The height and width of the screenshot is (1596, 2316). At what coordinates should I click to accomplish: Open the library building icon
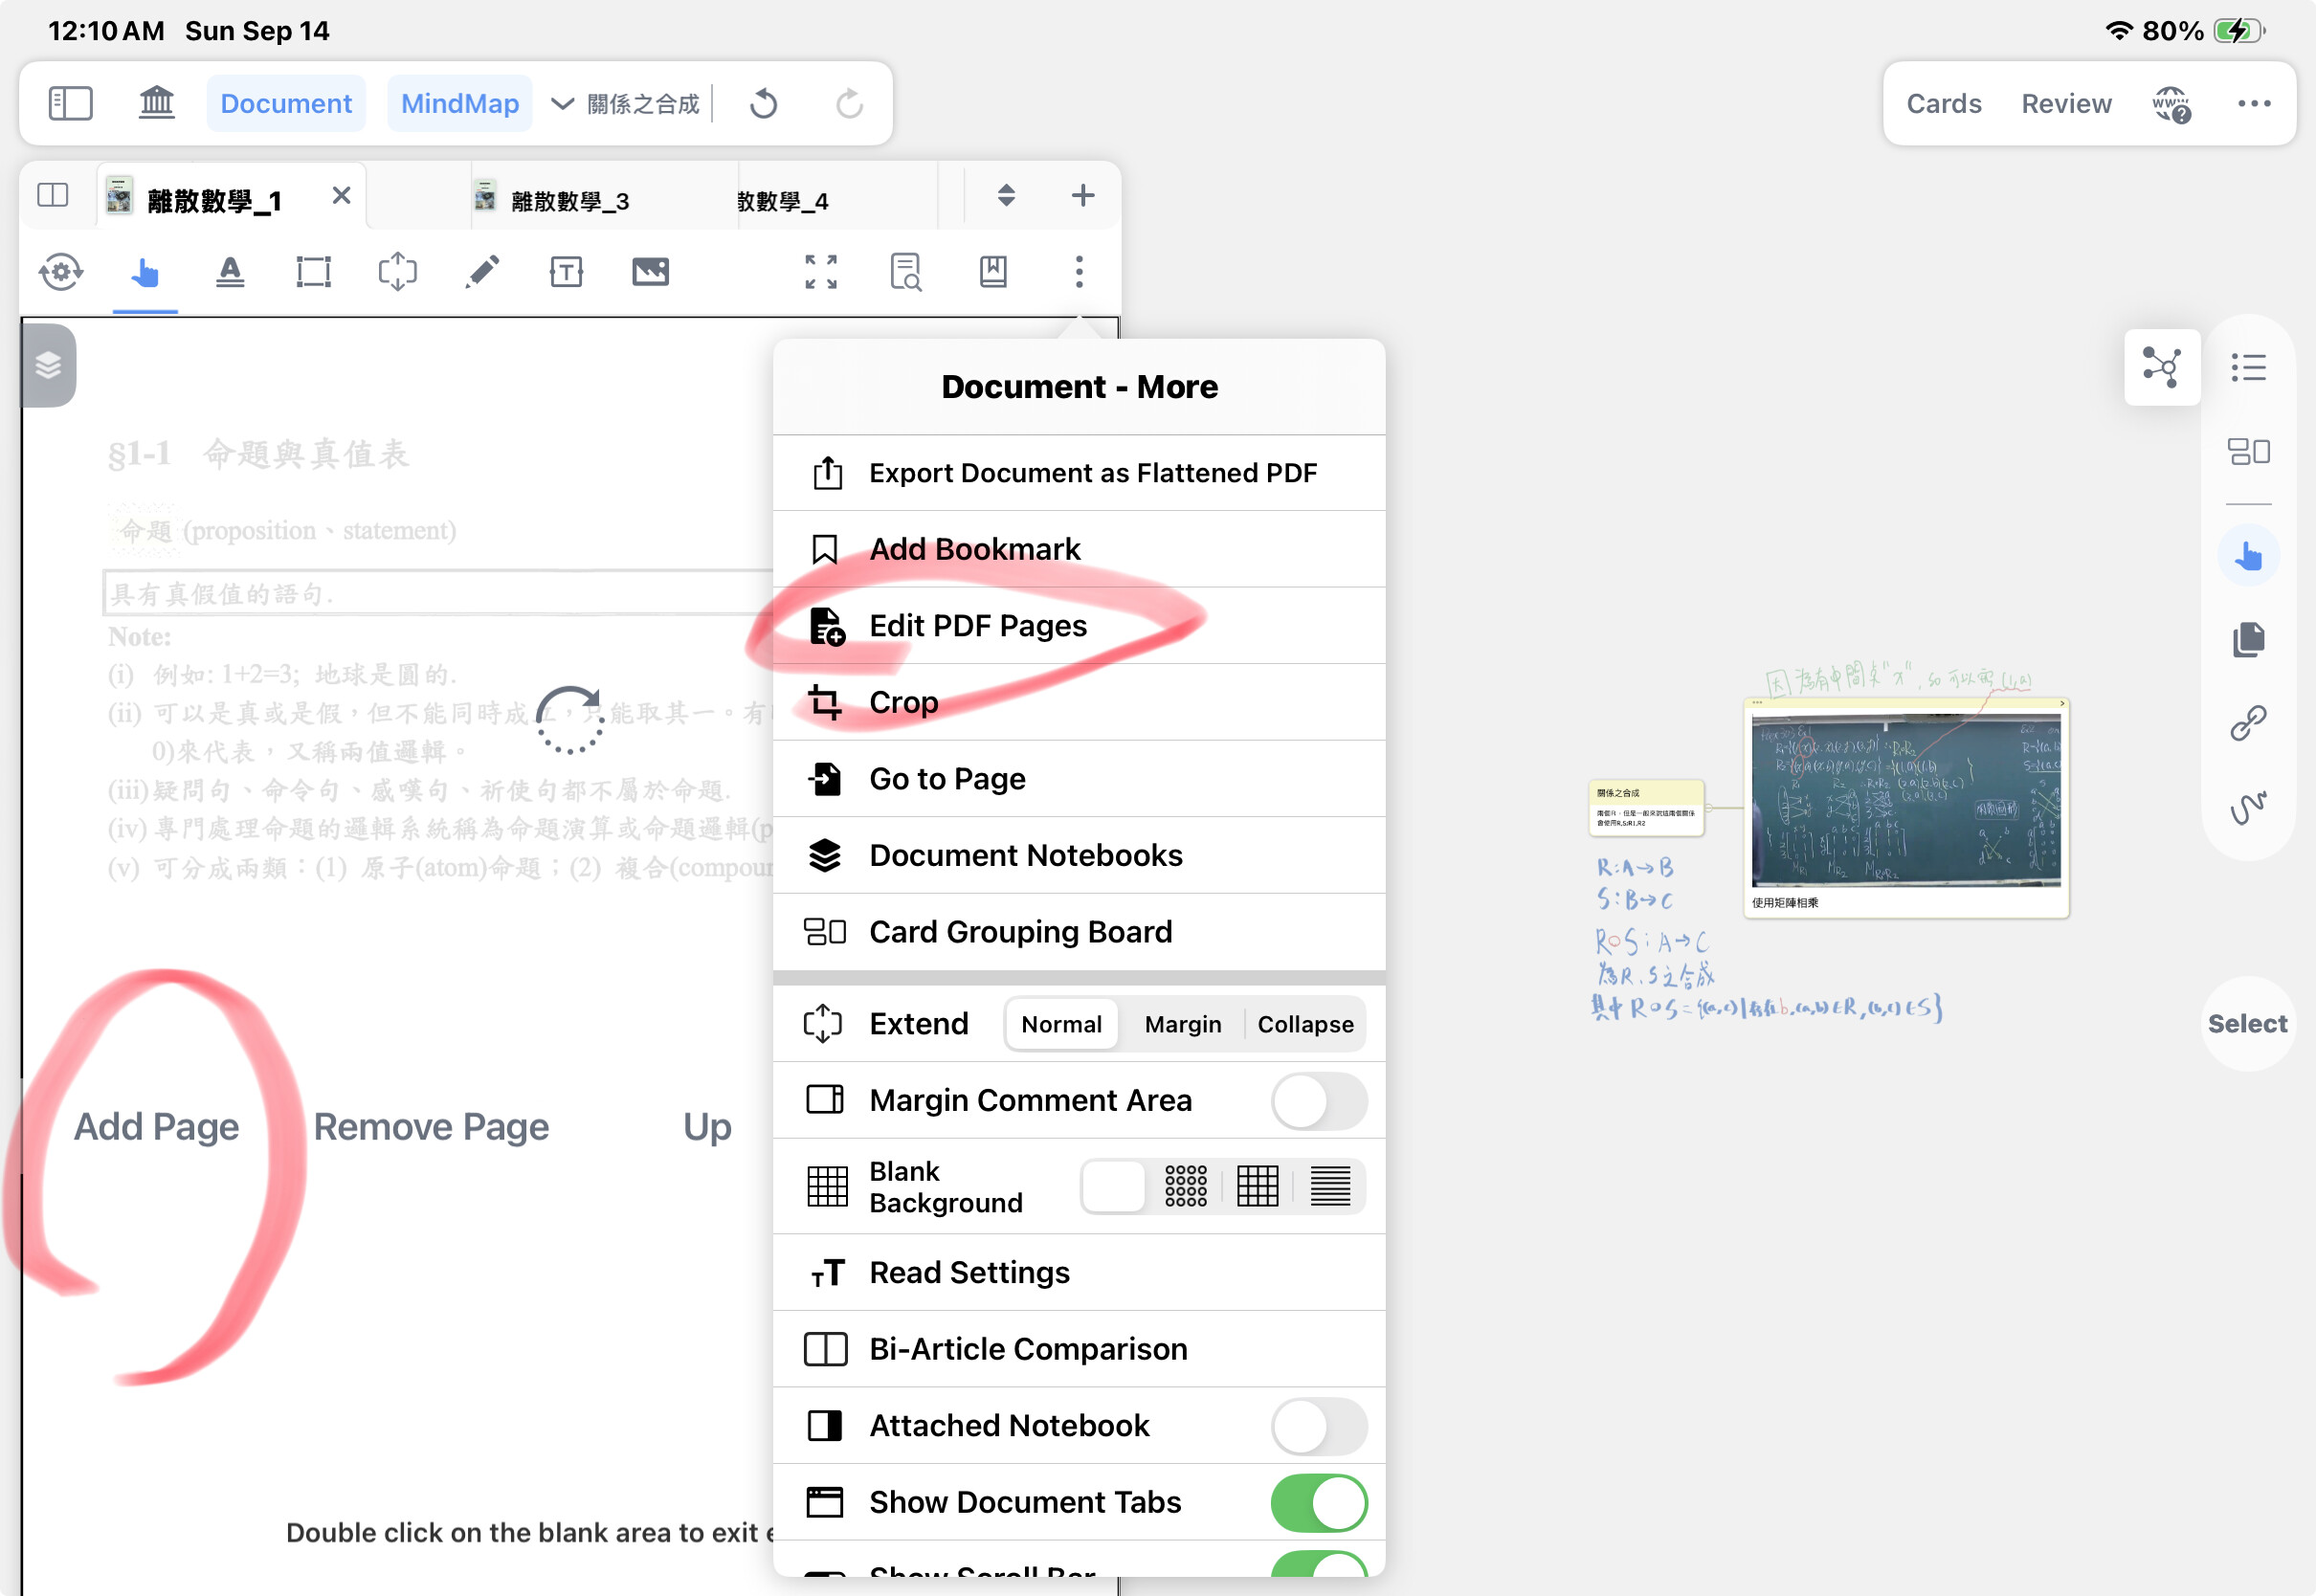tap(156, 103)
